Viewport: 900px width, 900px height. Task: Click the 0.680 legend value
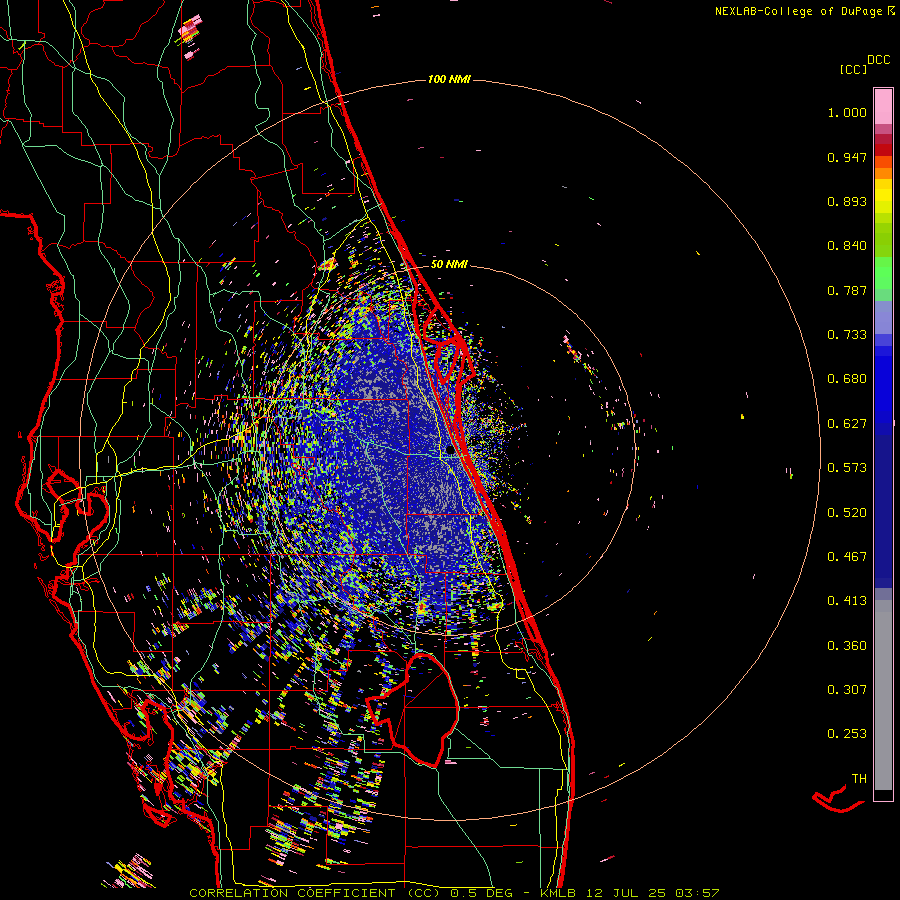[847, 379]
